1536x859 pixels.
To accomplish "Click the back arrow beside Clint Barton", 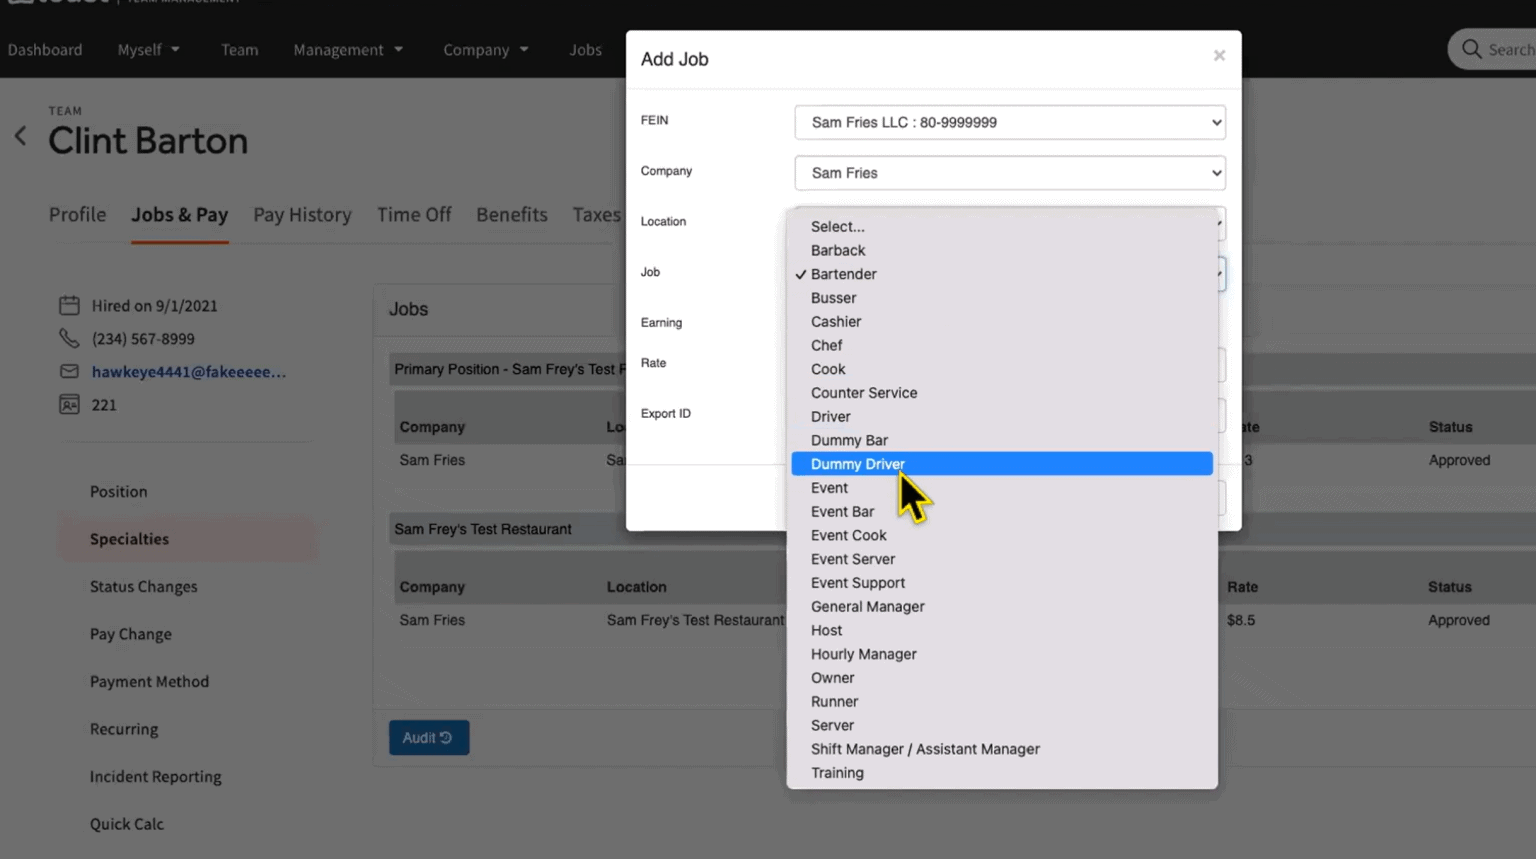I will pyautogui.click(x=20, y=137).
